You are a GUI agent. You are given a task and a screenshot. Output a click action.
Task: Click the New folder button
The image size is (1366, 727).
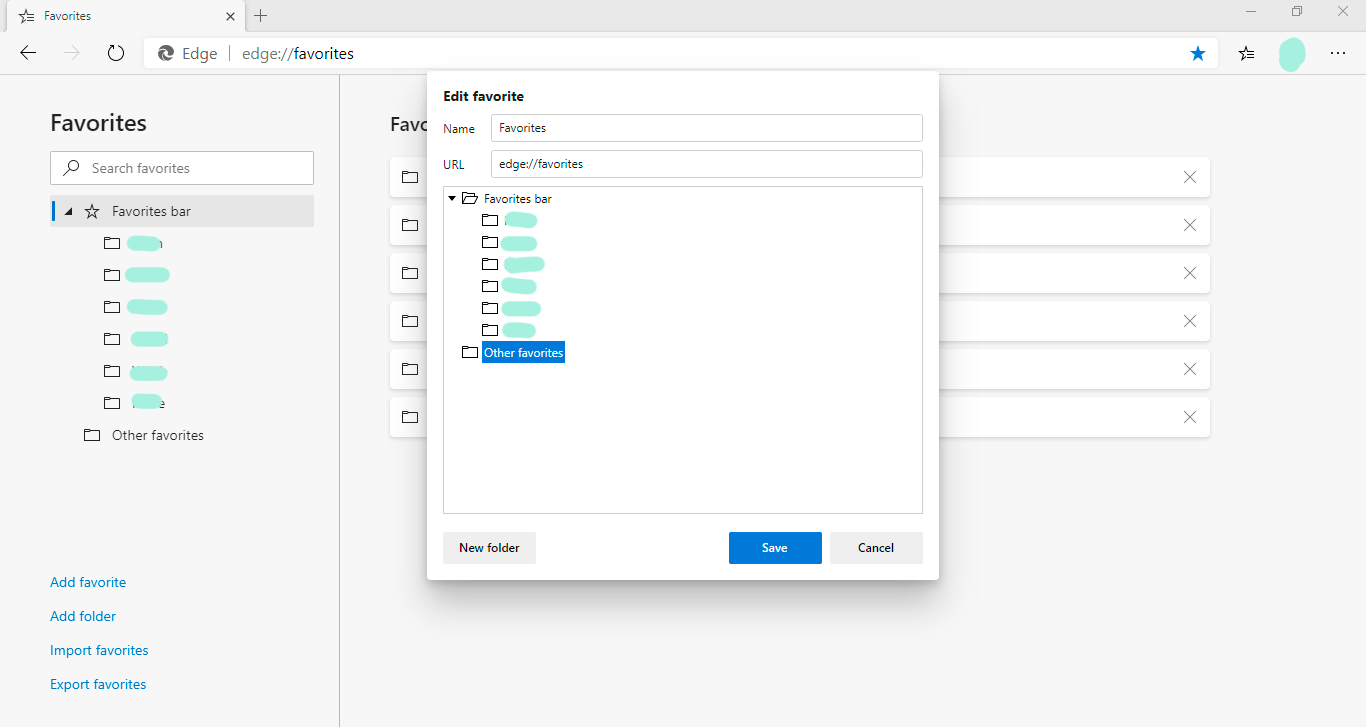click(489, 547)
